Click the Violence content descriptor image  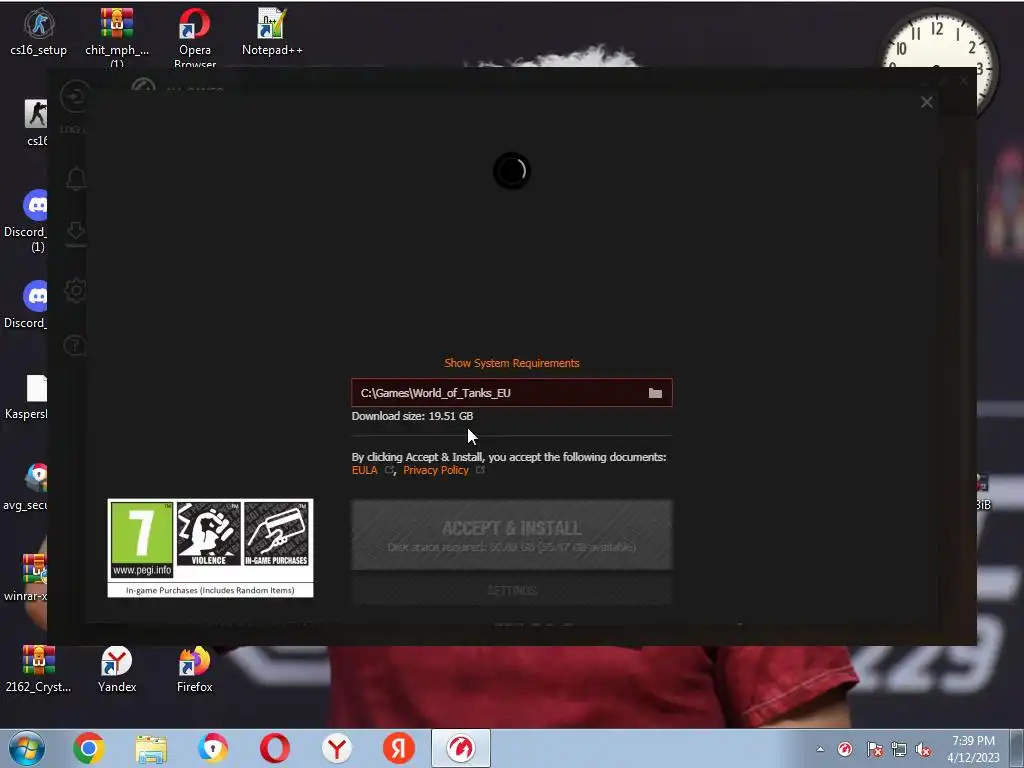[208, 534]
